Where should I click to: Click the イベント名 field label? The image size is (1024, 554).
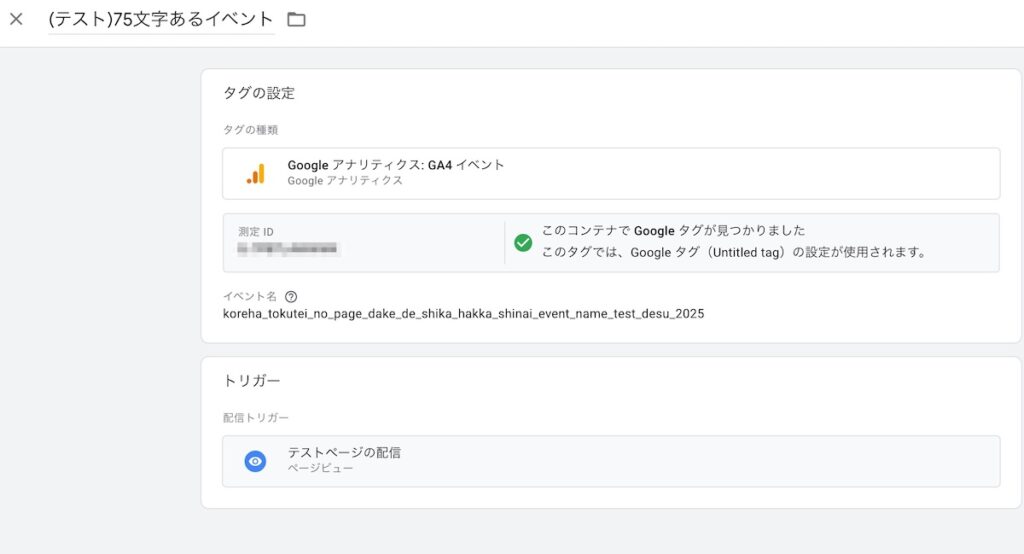pyautogui.click(x=250, y=296)
